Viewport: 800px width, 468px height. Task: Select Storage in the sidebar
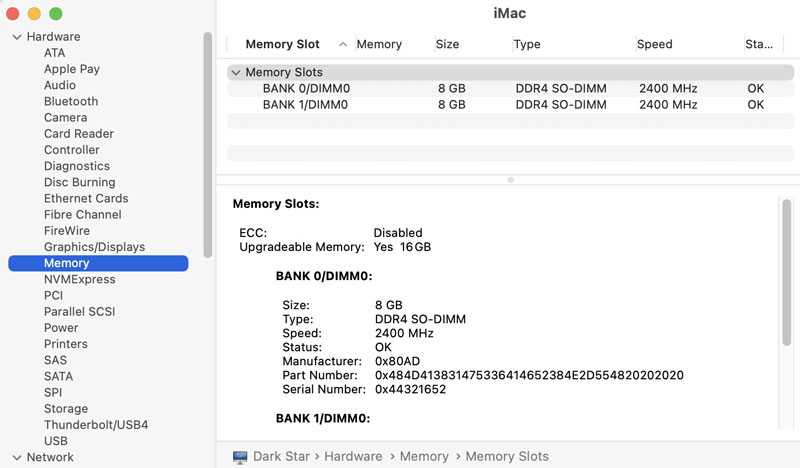[x=66, y=409]
